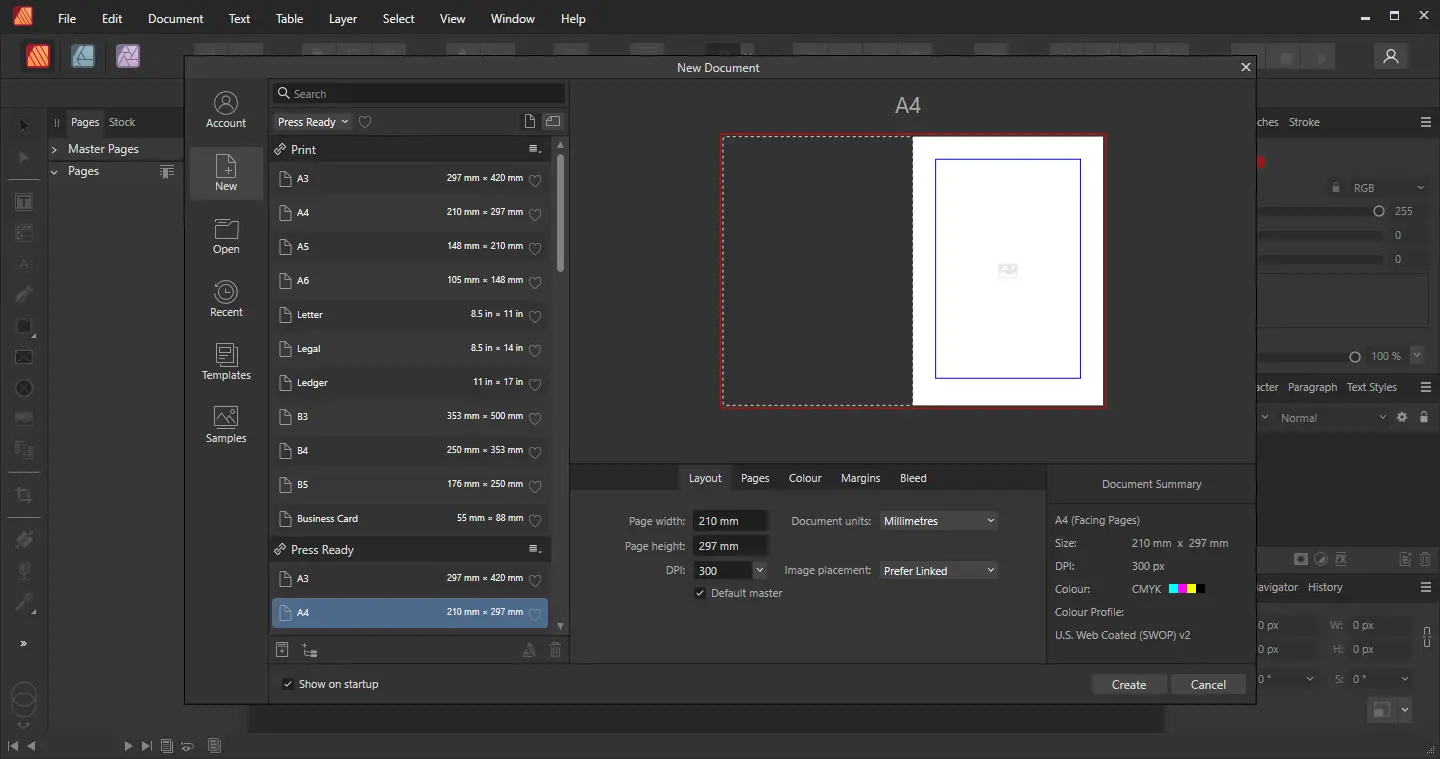Open the Document units dropdown
The image size is (1440, 759).
tap(939, 521)
